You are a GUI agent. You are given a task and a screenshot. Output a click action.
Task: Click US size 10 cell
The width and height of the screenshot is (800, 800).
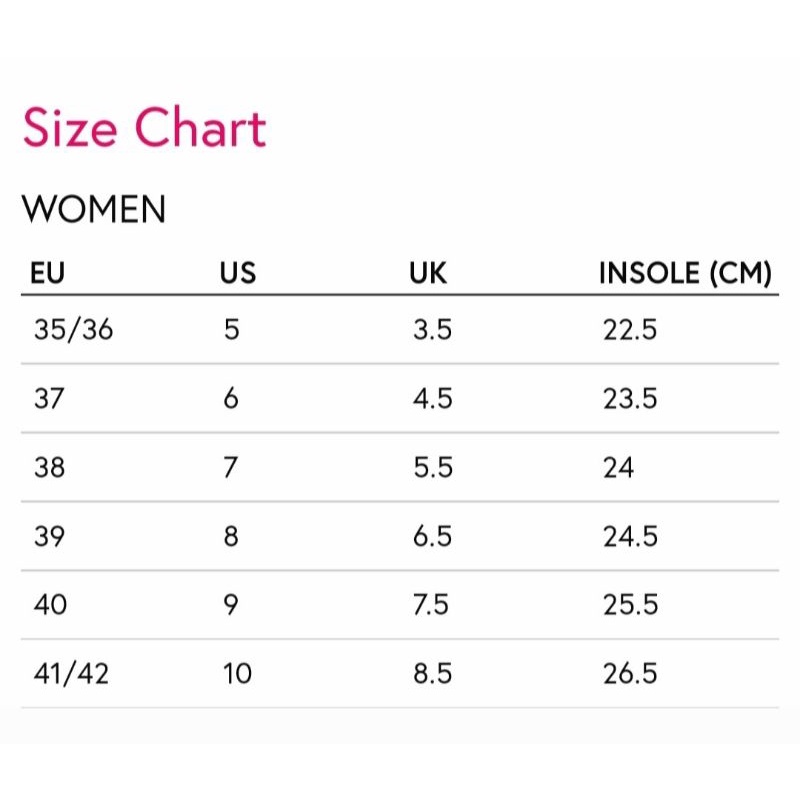coord(237,674)
